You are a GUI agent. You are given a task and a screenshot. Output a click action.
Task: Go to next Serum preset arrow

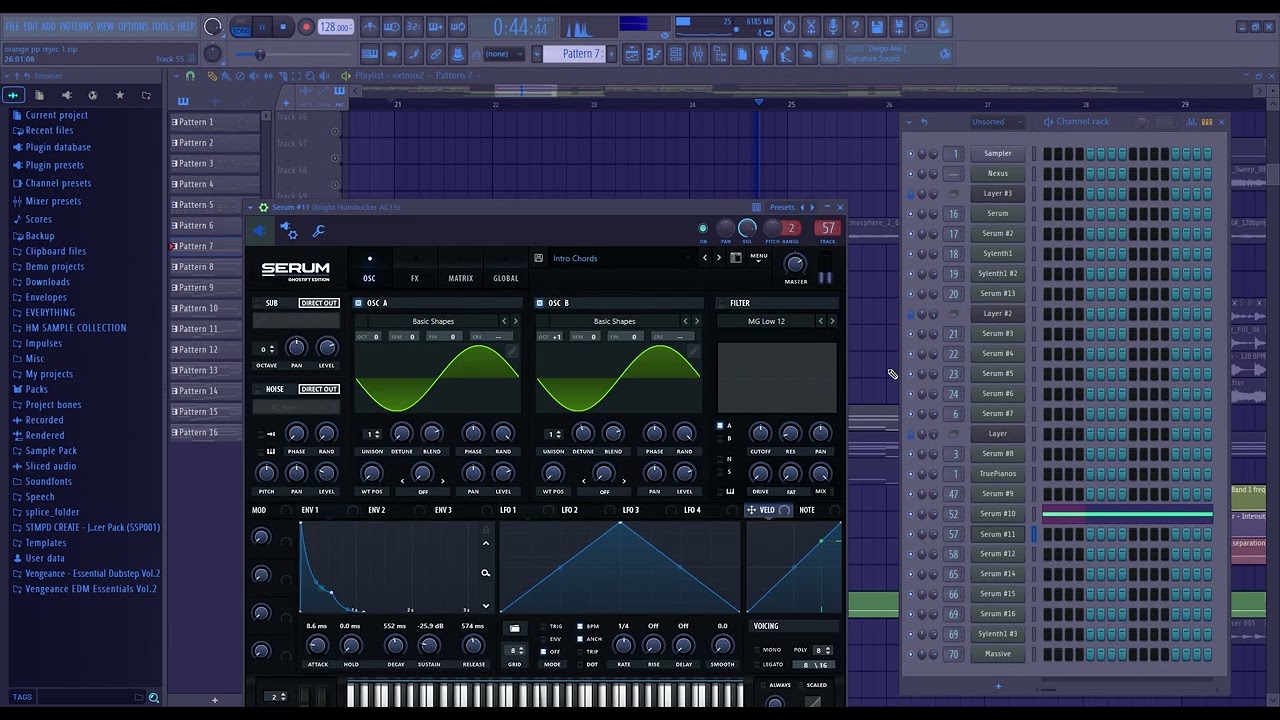tap(718, 258)
